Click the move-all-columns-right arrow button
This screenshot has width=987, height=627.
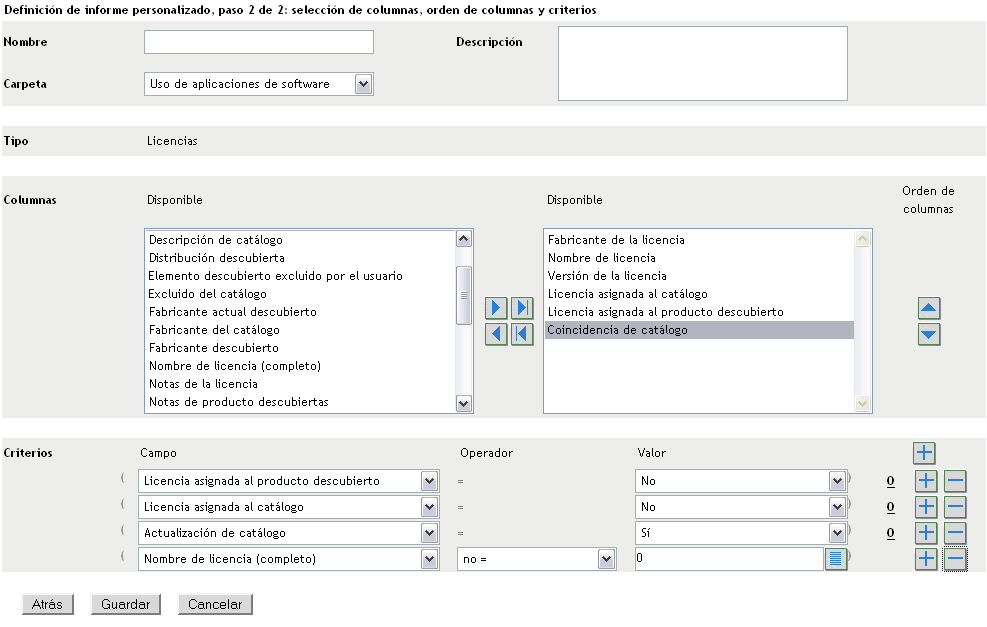pos(522,308)
